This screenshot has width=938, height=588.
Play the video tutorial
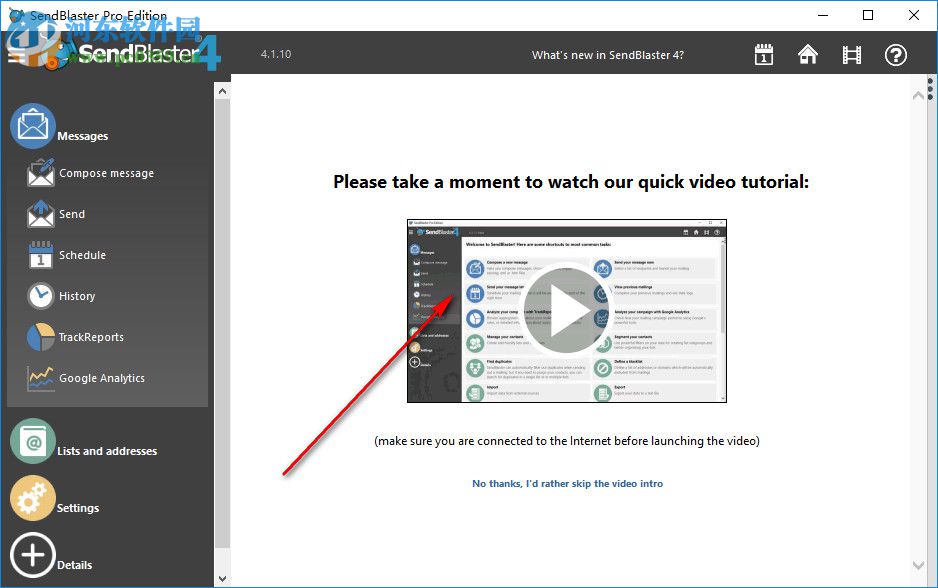(x=567, y=311)
